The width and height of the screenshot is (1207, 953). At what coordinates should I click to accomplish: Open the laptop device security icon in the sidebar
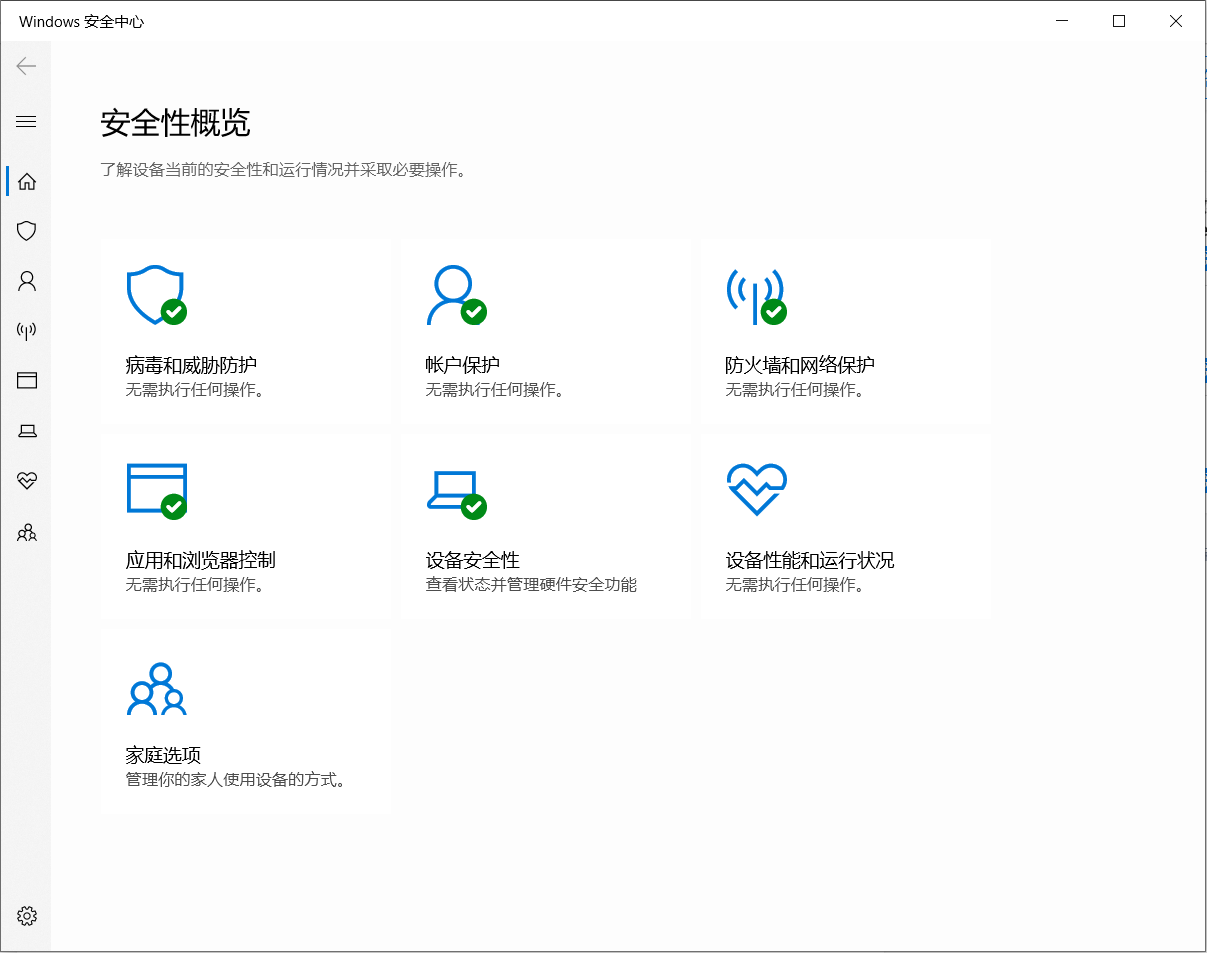pyautogui.click(x=27, y=431)
